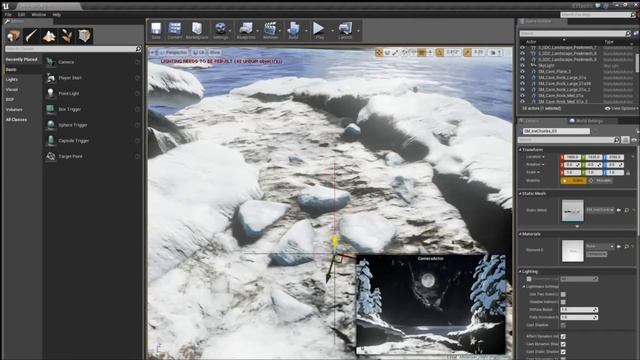Open the Play options dropdown arrow
Screen dimensions: 640x360
point(332,31)
